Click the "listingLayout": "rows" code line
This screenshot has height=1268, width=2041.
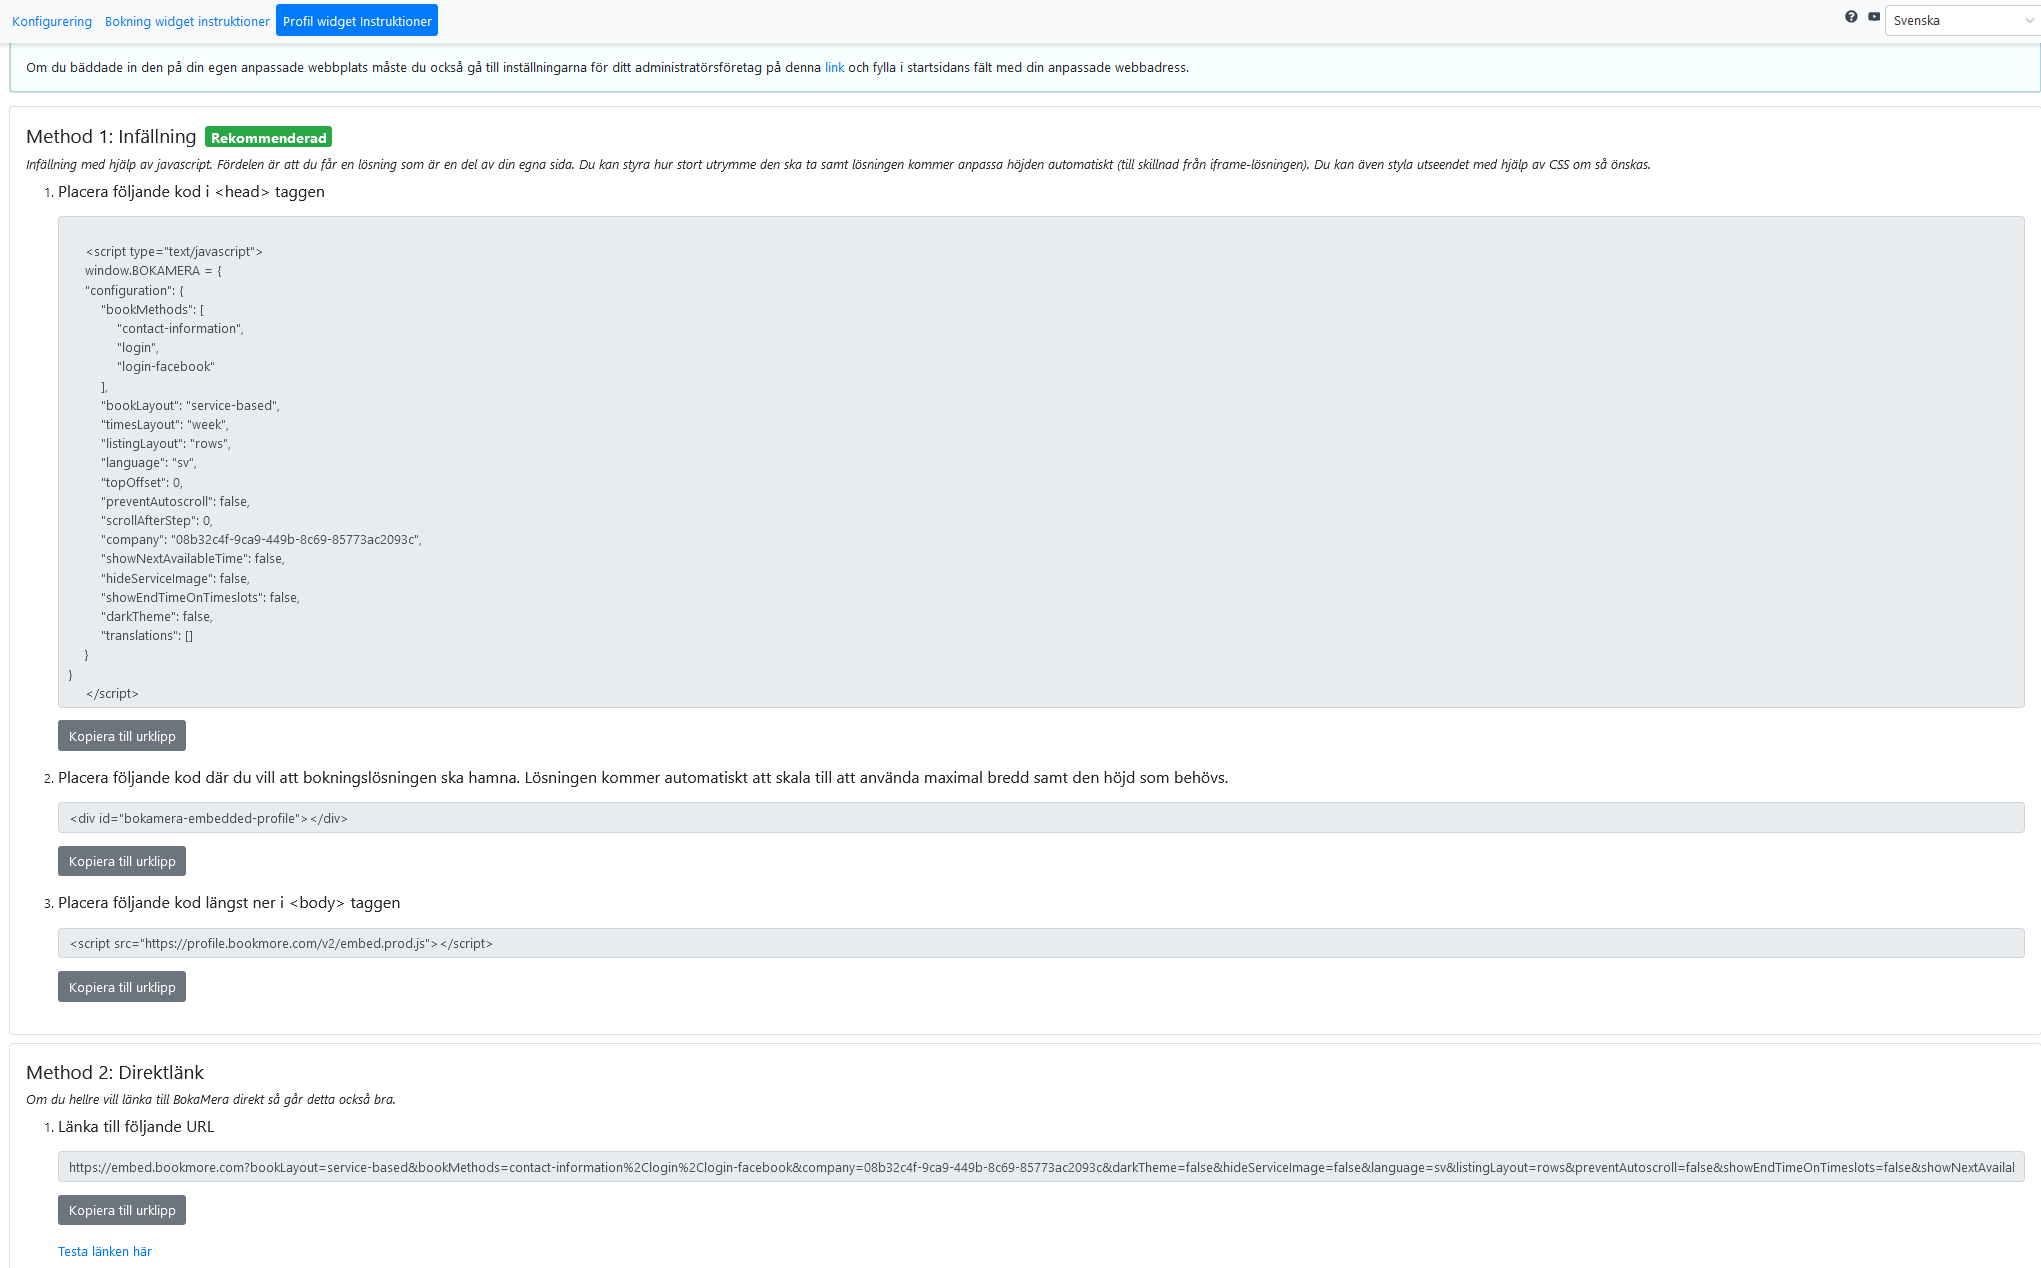point(166,444)
